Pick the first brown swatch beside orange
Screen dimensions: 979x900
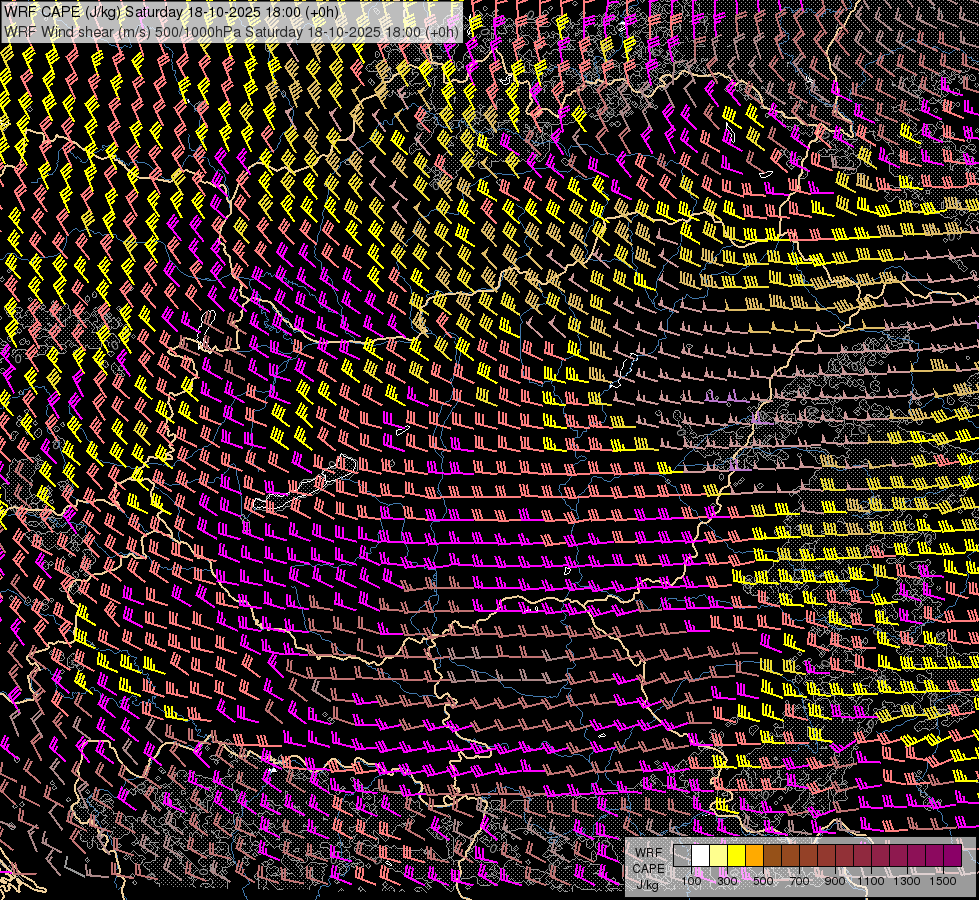(772, 856)
